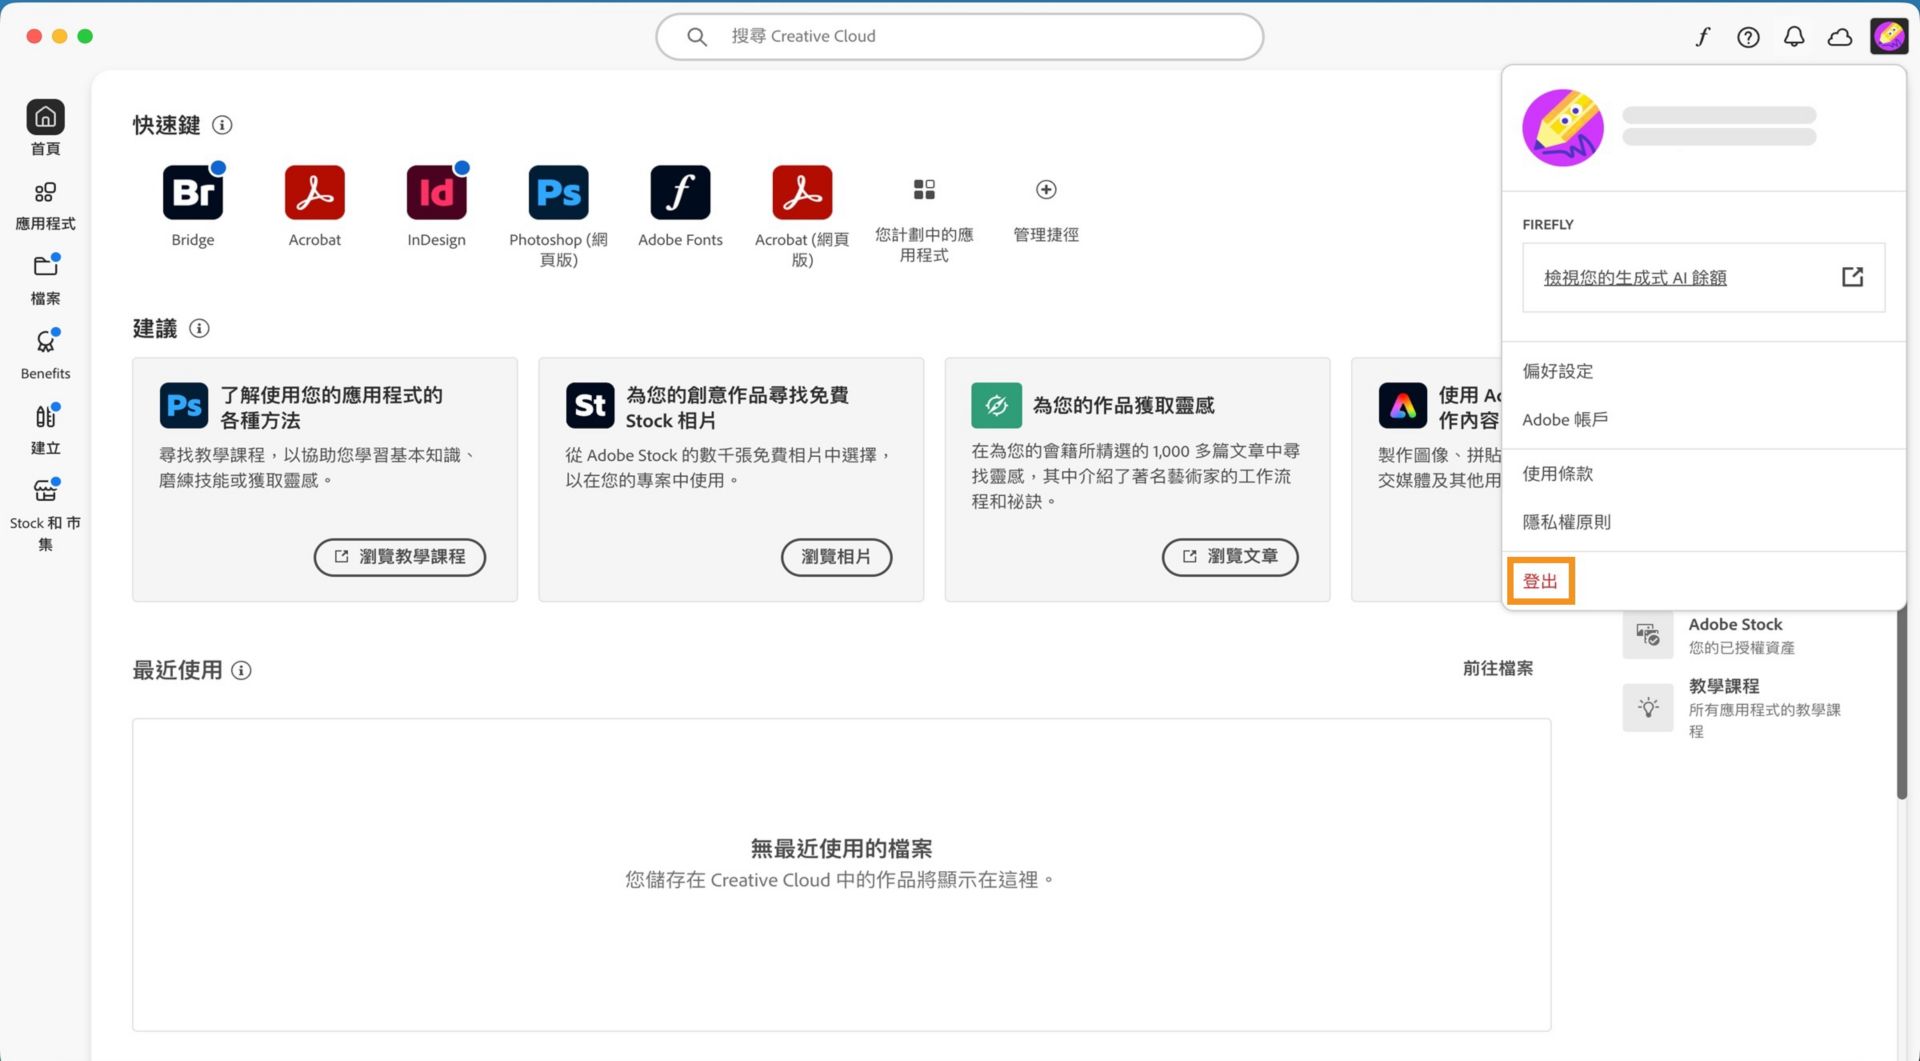Open Adobe Fonts
The height and width of the screenshot is (1061, 1920).
coord(680,192)
